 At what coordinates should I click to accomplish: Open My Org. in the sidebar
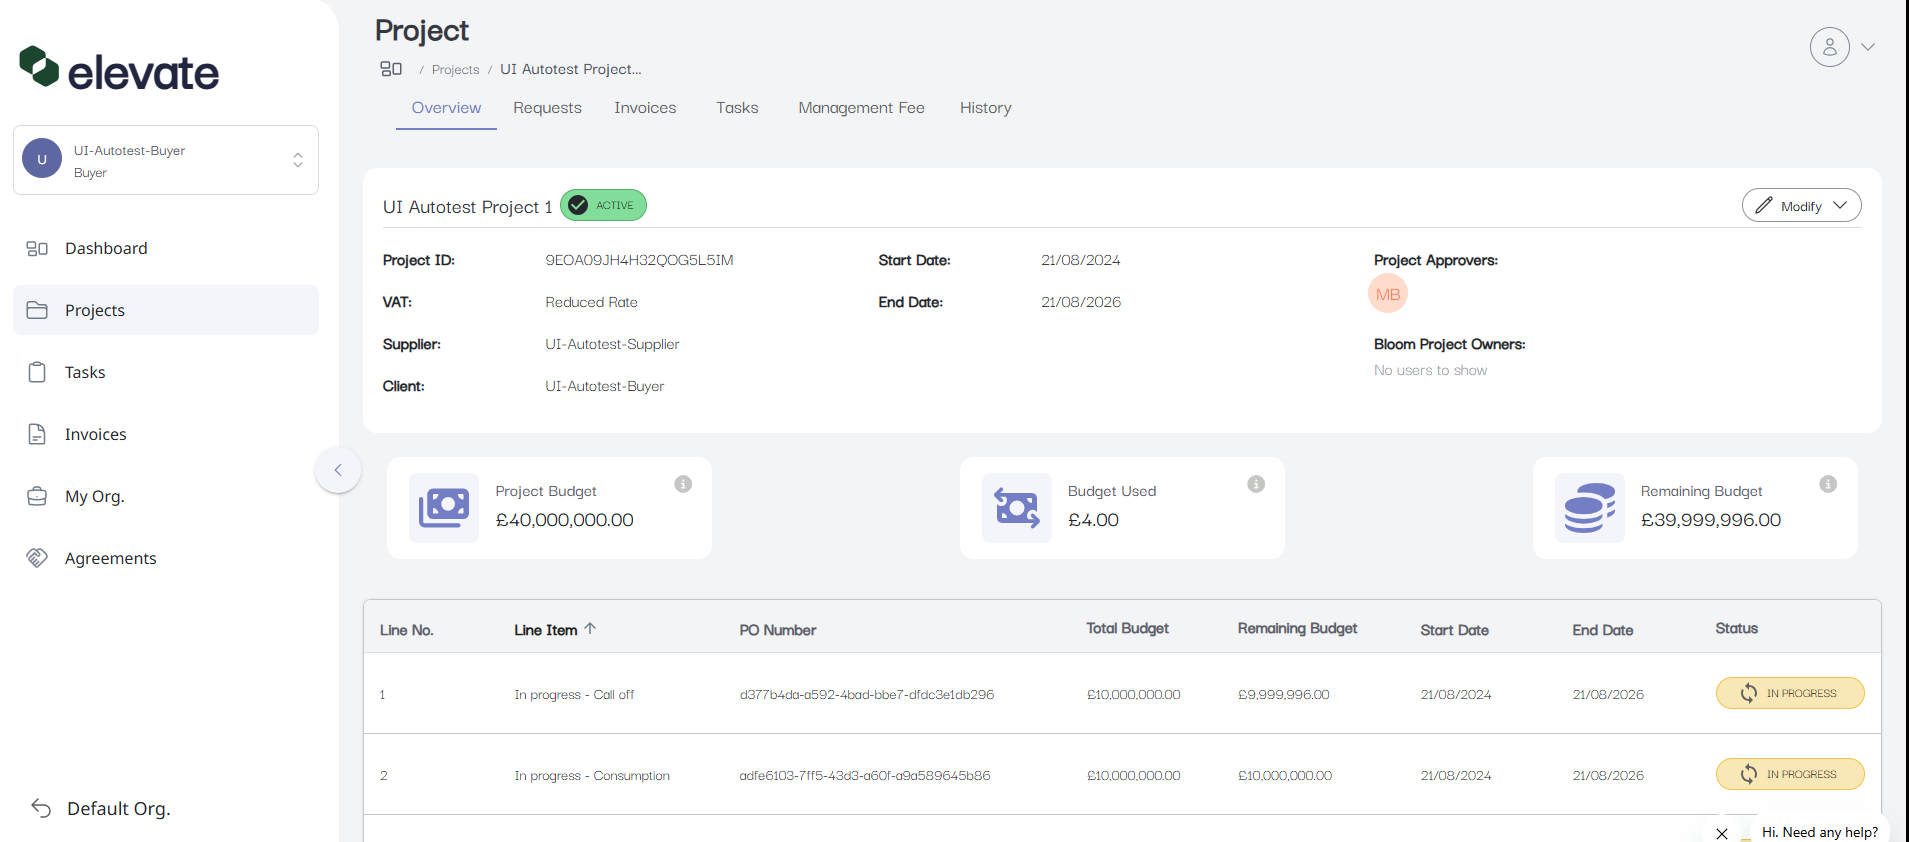(166, 496)
